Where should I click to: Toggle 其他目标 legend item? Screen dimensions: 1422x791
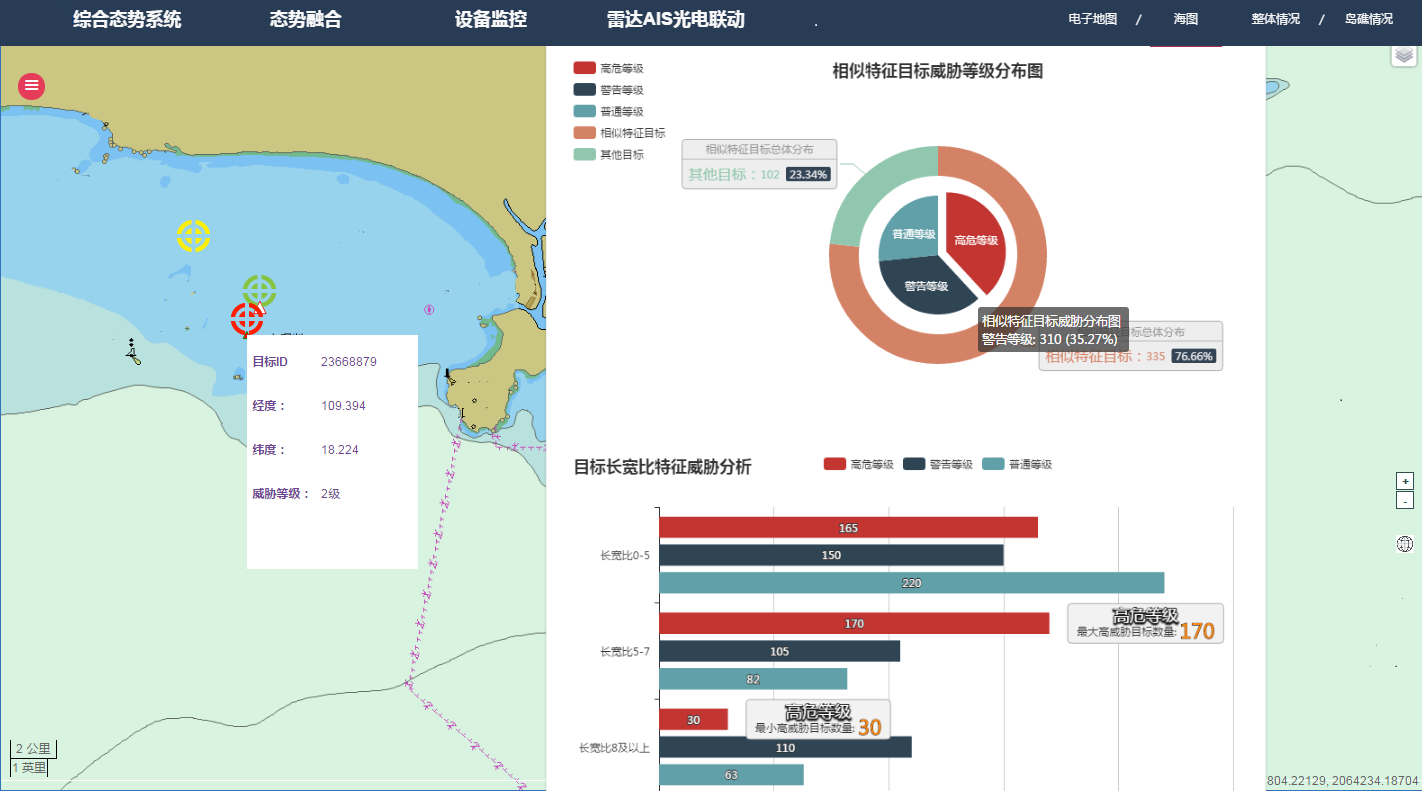608,154
